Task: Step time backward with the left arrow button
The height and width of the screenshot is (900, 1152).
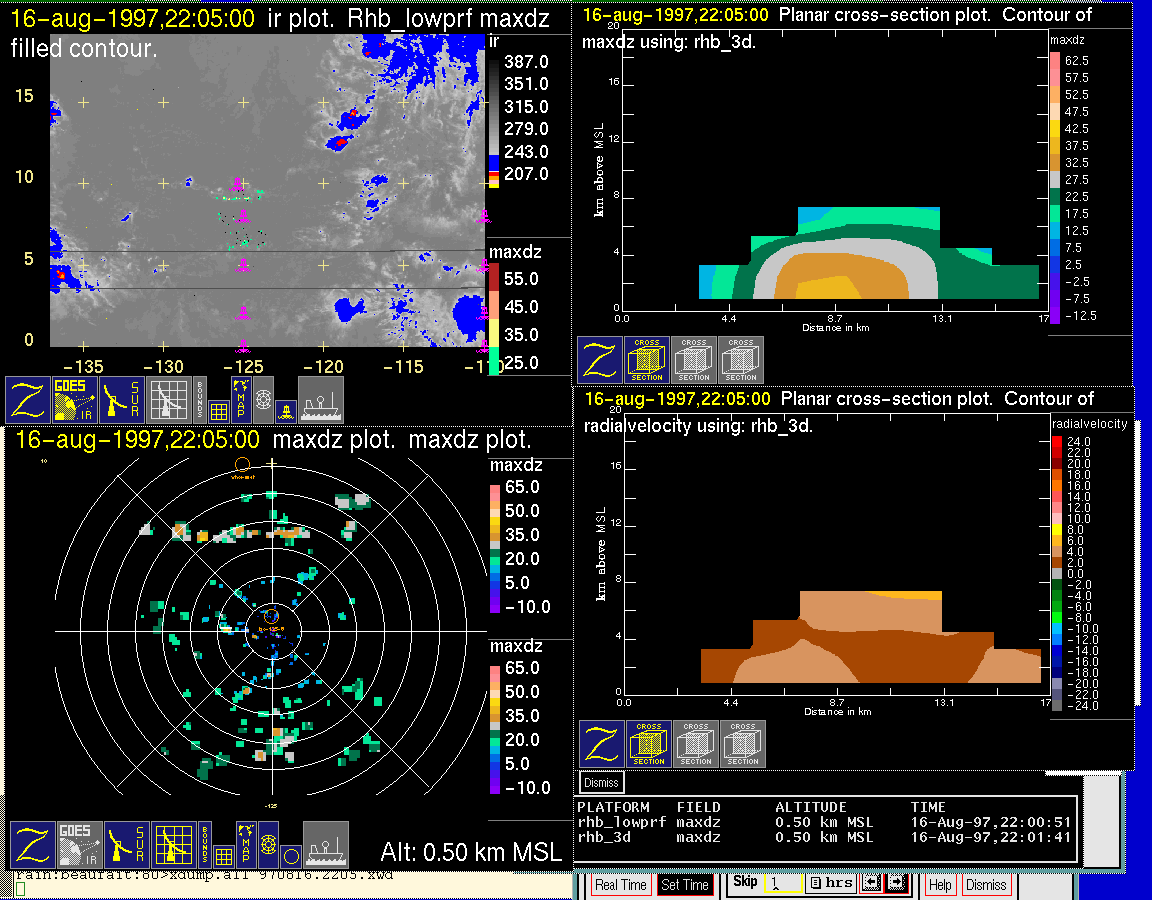Action: point(870,884)
